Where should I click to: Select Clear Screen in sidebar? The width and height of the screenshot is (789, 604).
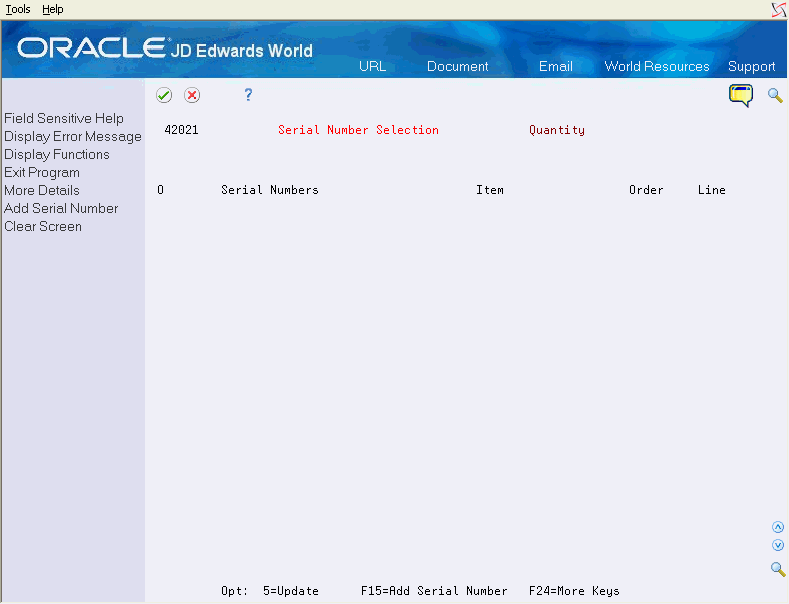click(43, 226)
